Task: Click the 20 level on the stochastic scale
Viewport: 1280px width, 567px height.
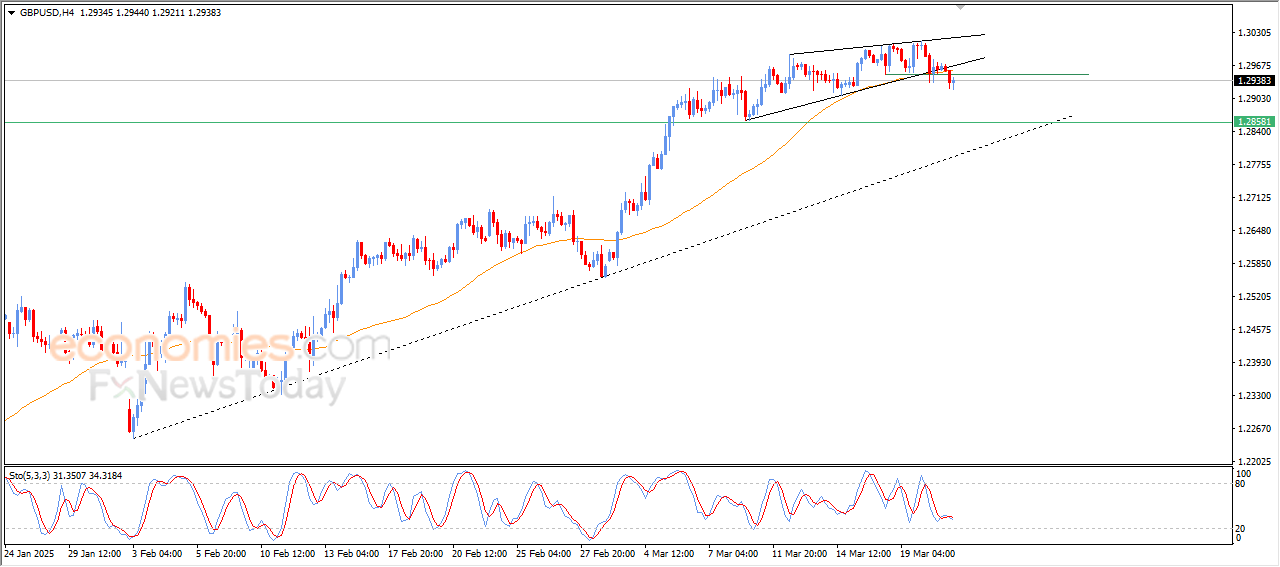Action: 1242,528
